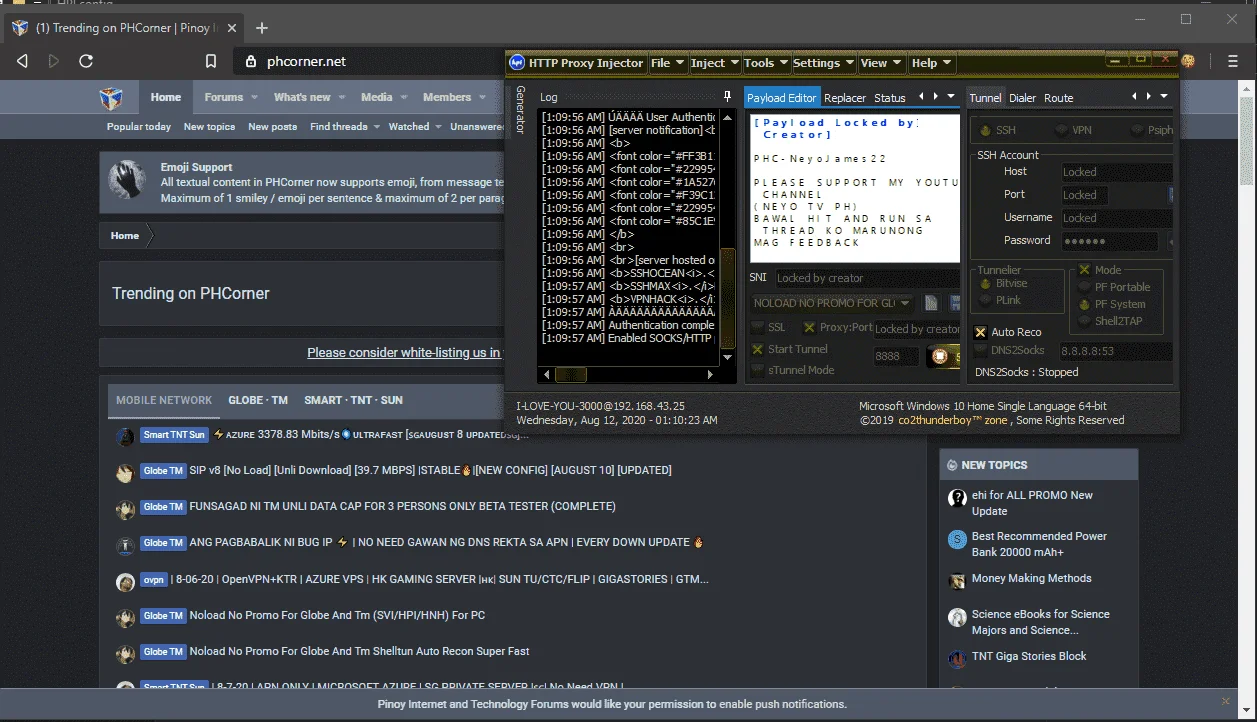Open the Help menu
This screenshot has height=722, width=1257.
tap(932, 63)
